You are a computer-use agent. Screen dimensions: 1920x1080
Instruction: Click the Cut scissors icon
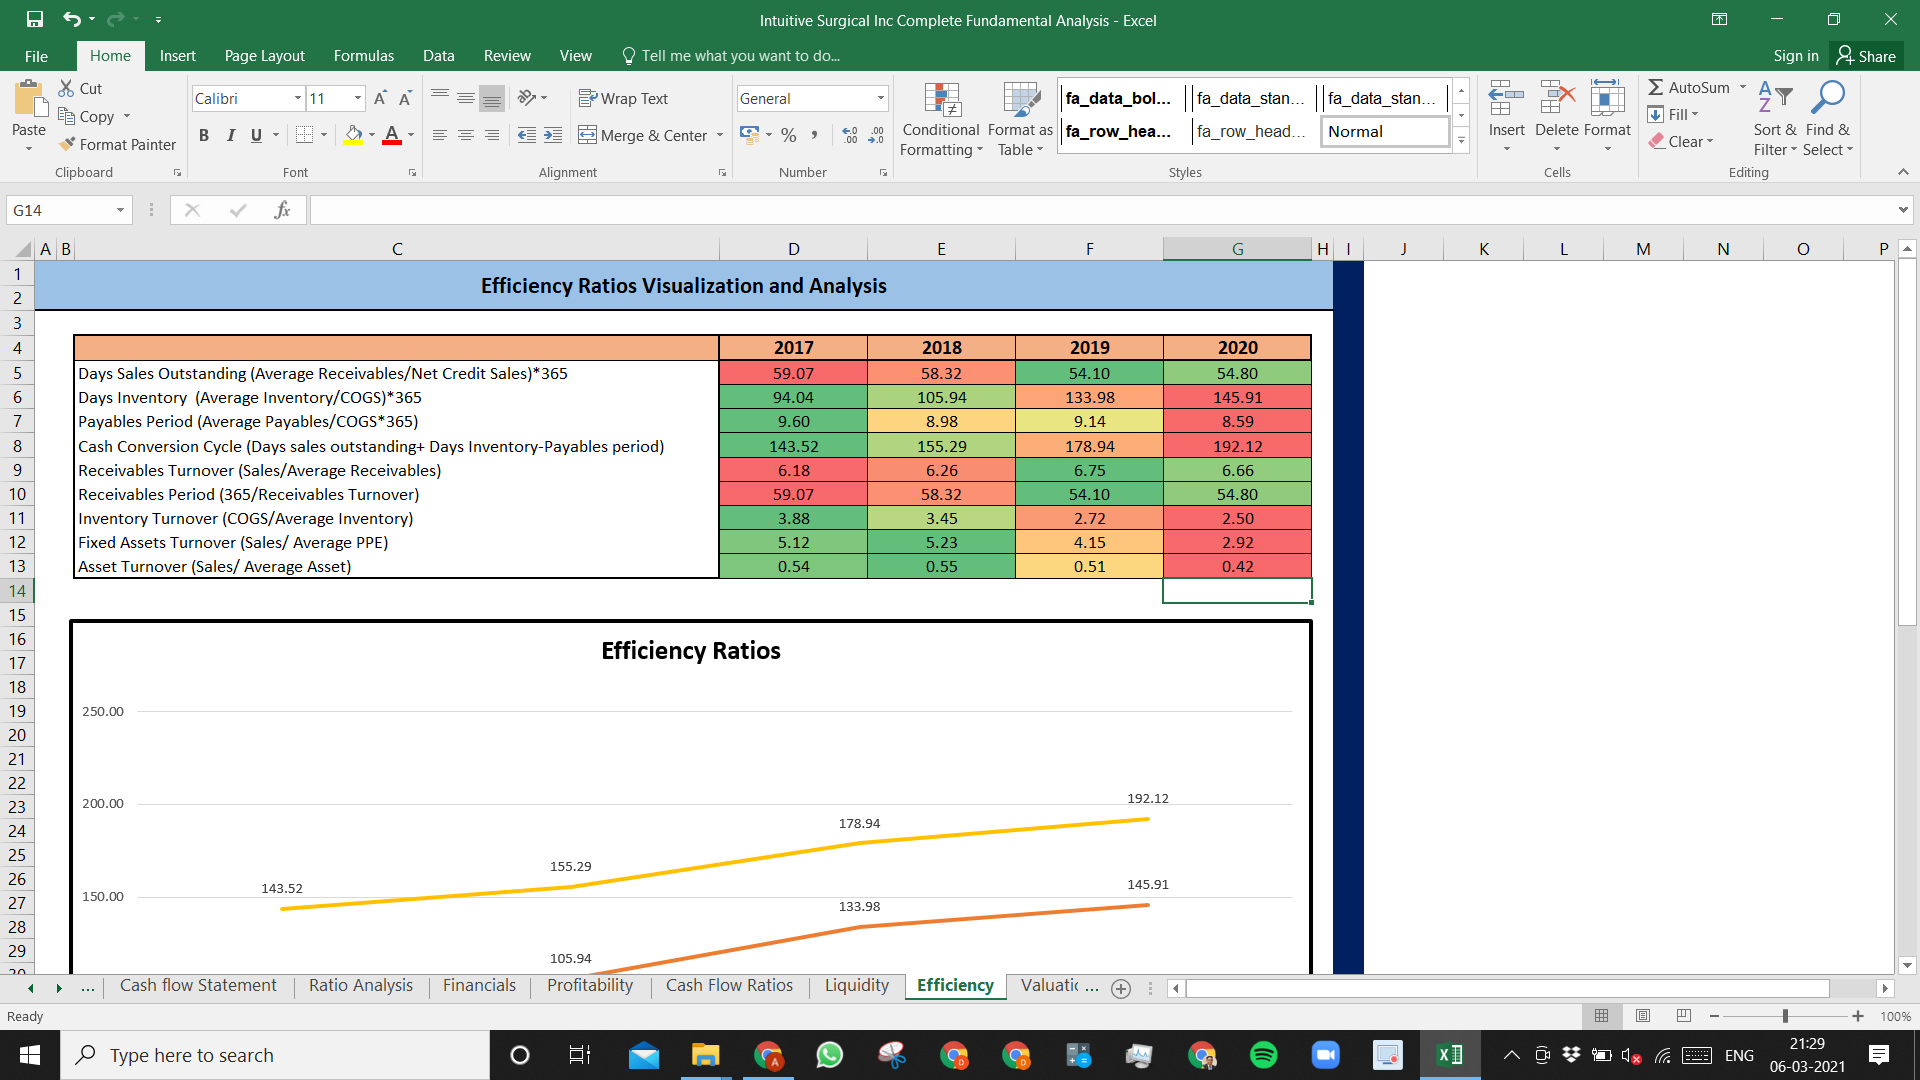(x=66, y=88)
